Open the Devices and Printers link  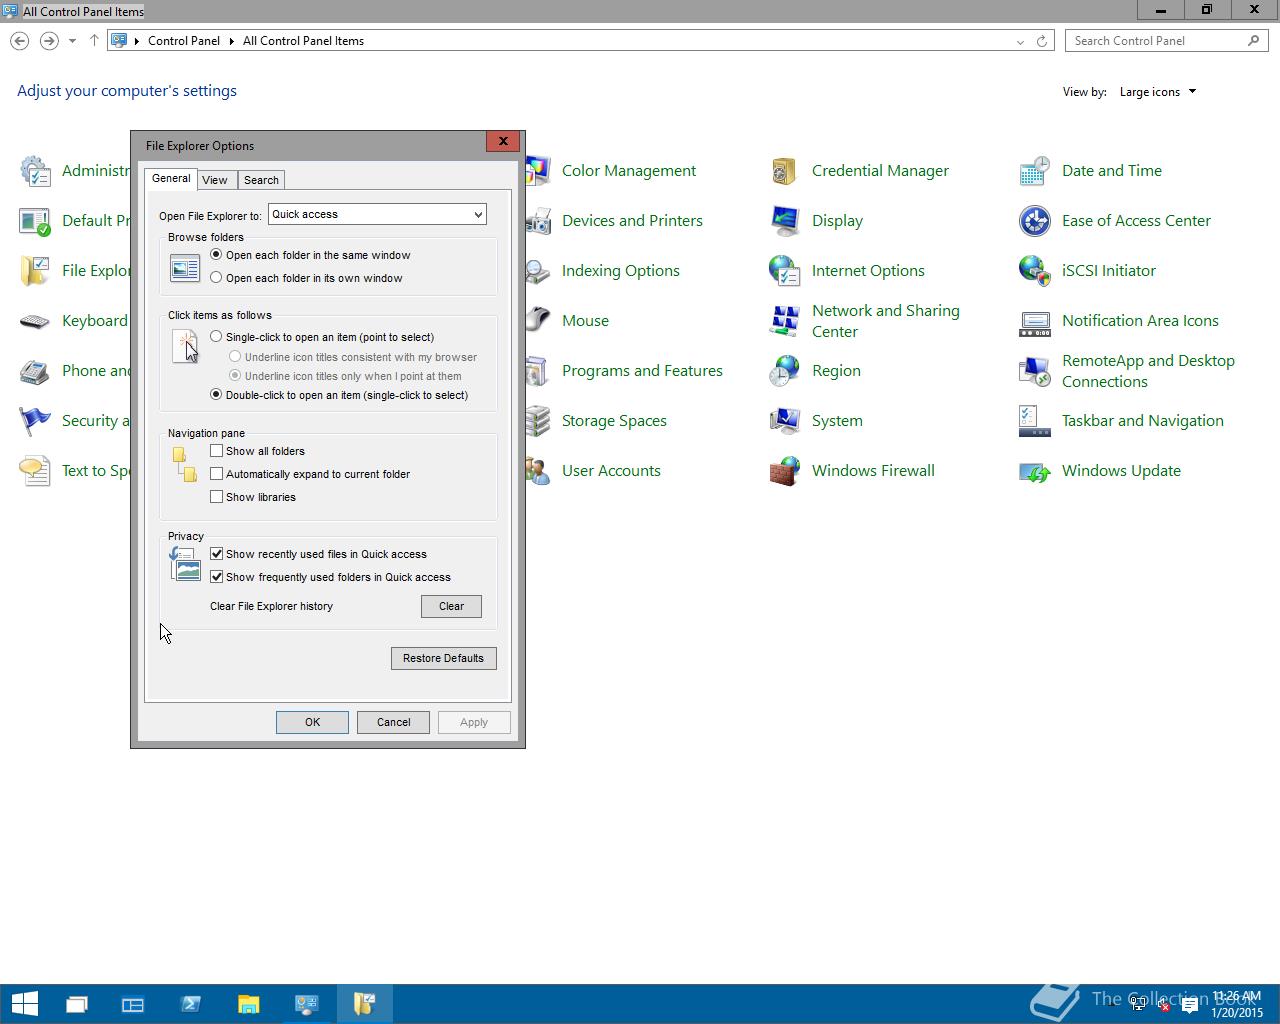[x=632, y=221]
